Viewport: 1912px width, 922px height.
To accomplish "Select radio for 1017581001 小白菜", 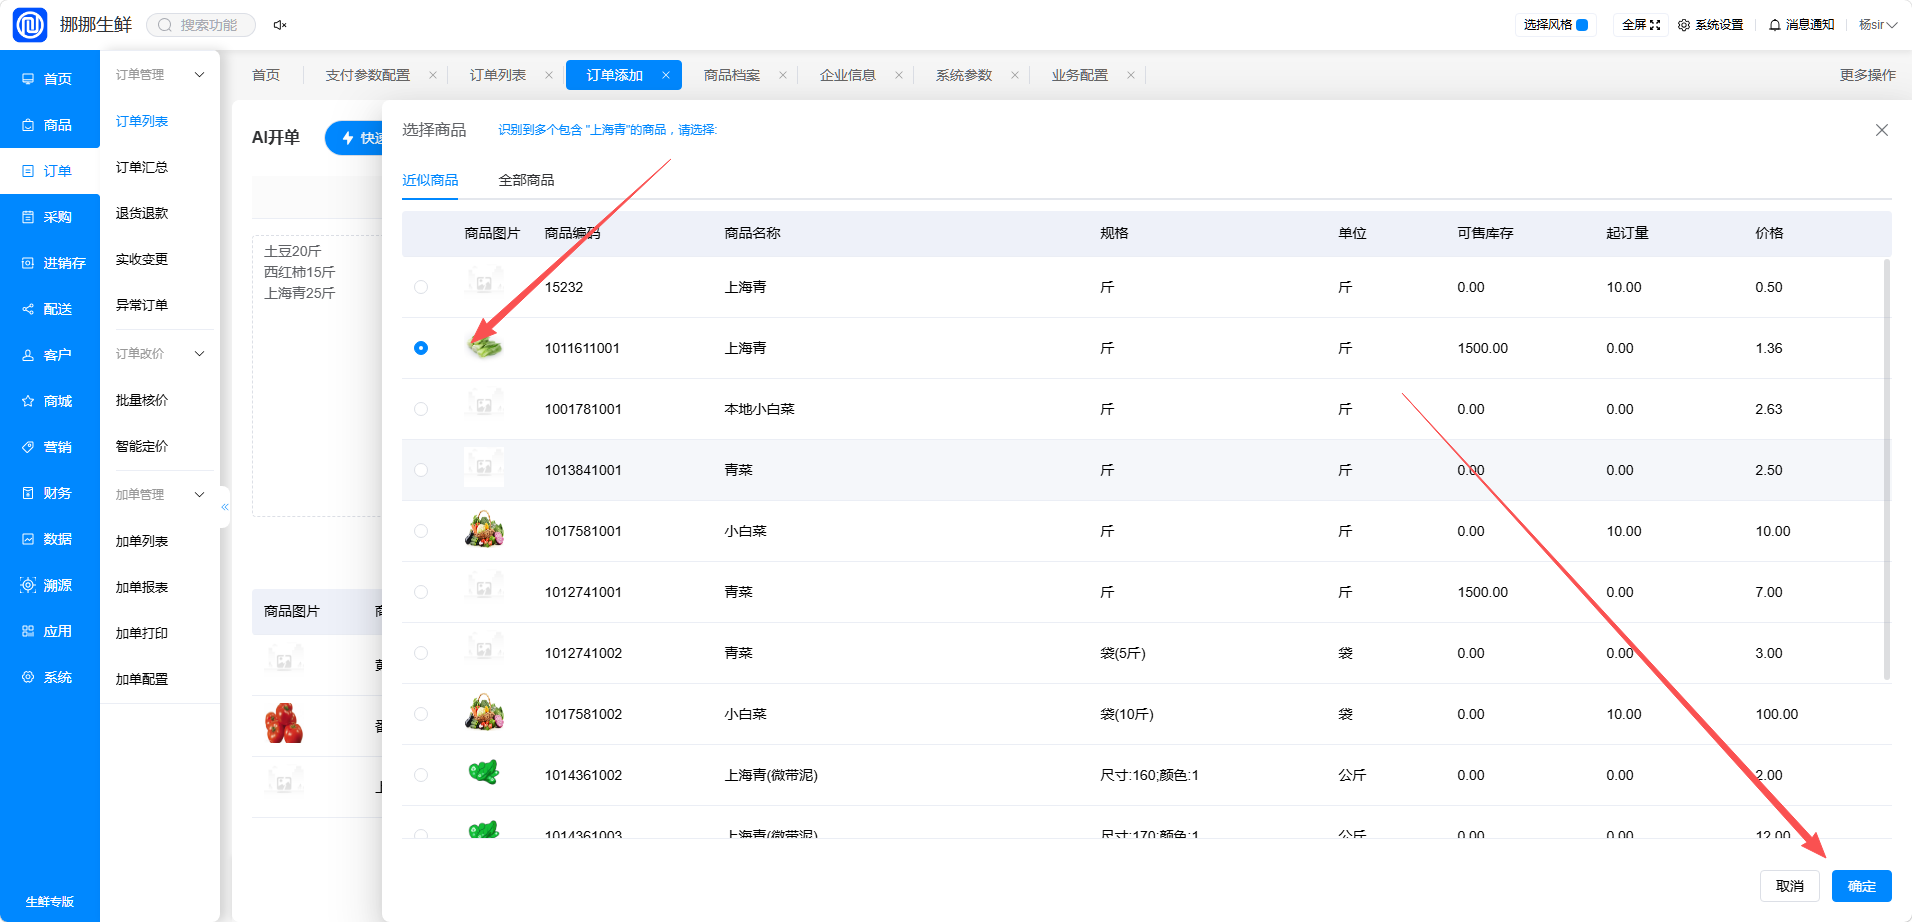I will tap(421, 531).
